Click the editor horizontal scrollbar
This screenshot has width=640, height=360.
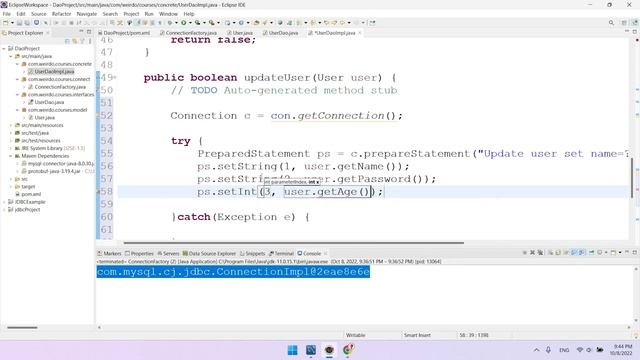(293, 242)
